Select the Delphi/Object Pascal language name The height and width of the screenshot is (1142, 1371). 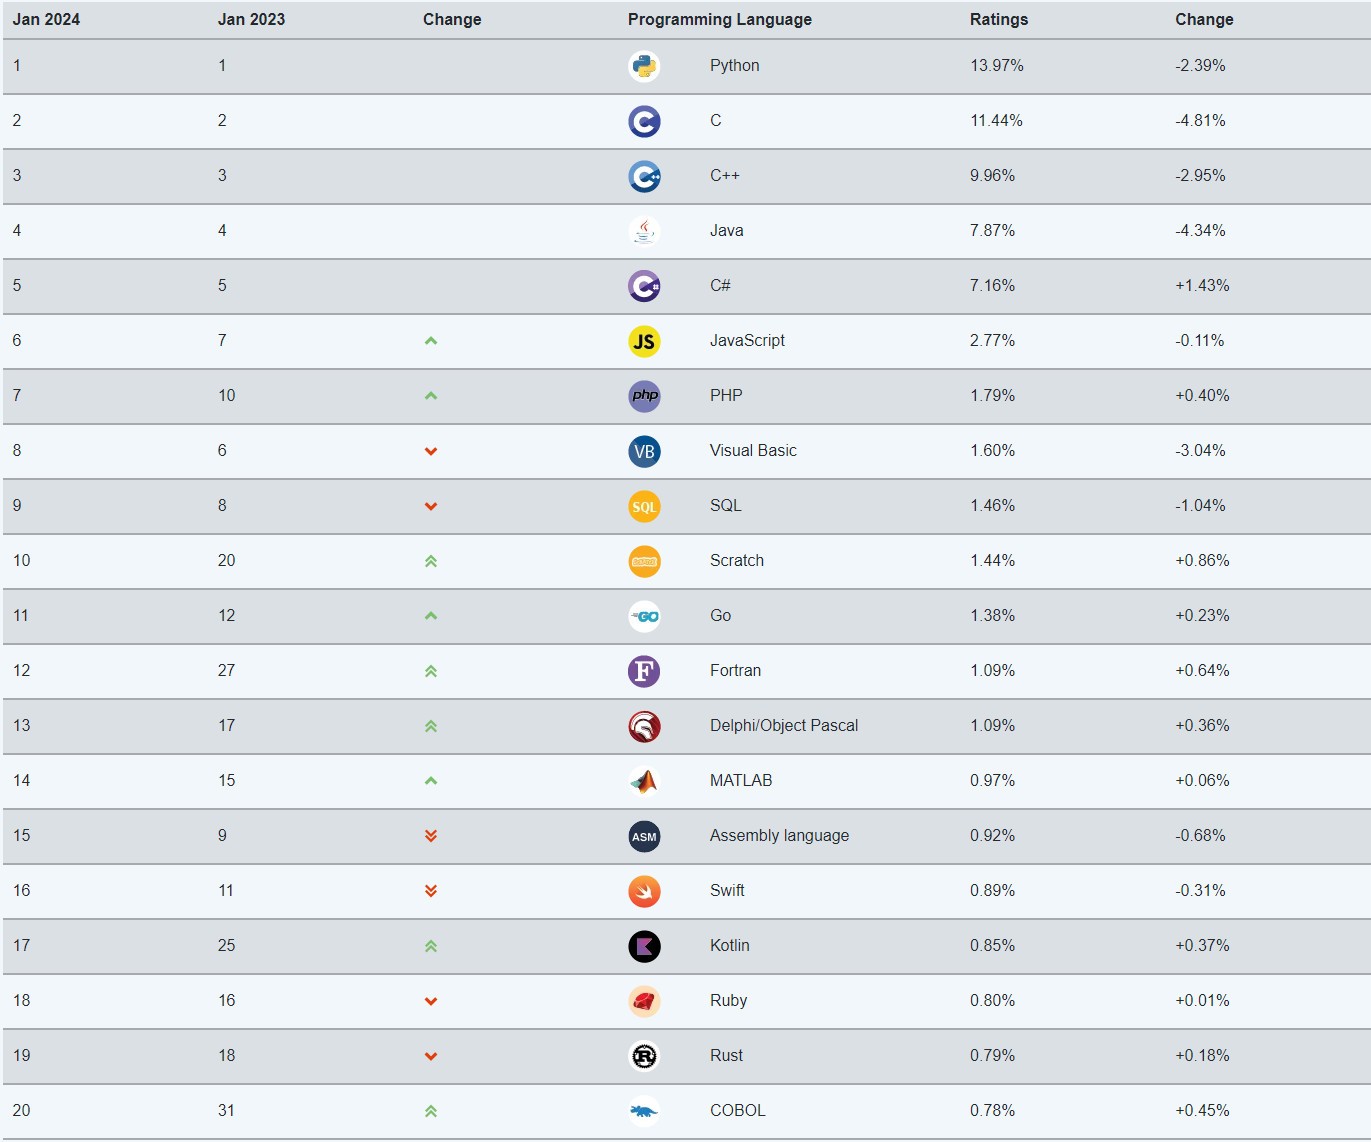(x=784, y=725)
